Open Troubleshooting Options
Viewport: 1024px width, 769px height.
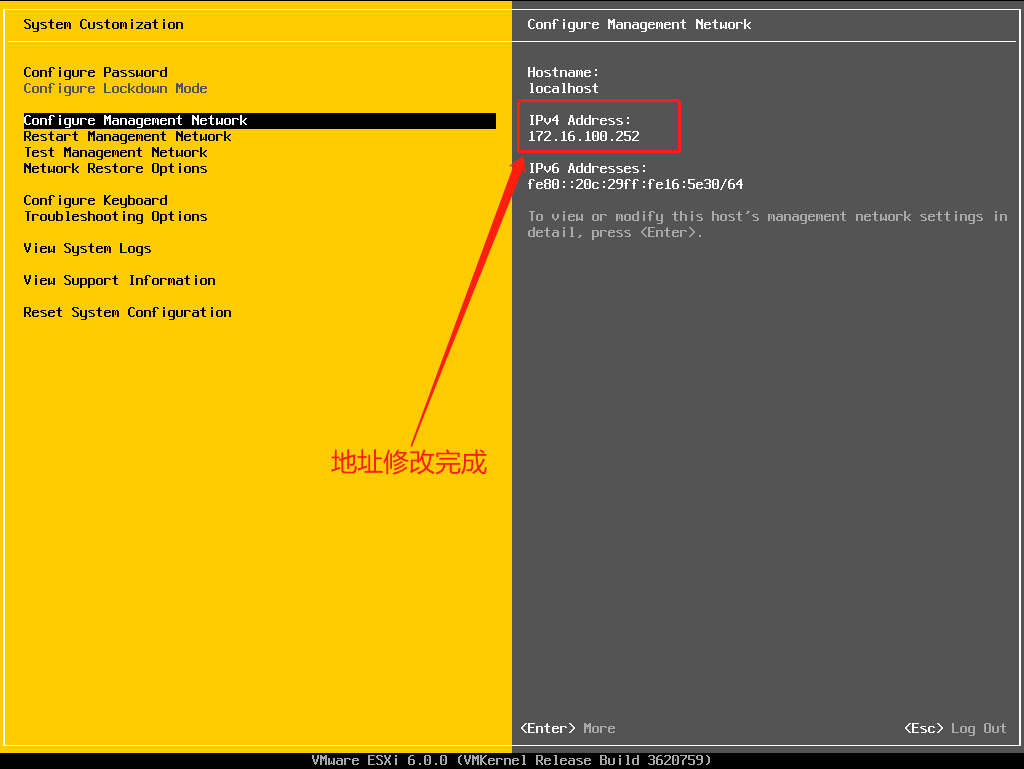click(x=115, y=216)
